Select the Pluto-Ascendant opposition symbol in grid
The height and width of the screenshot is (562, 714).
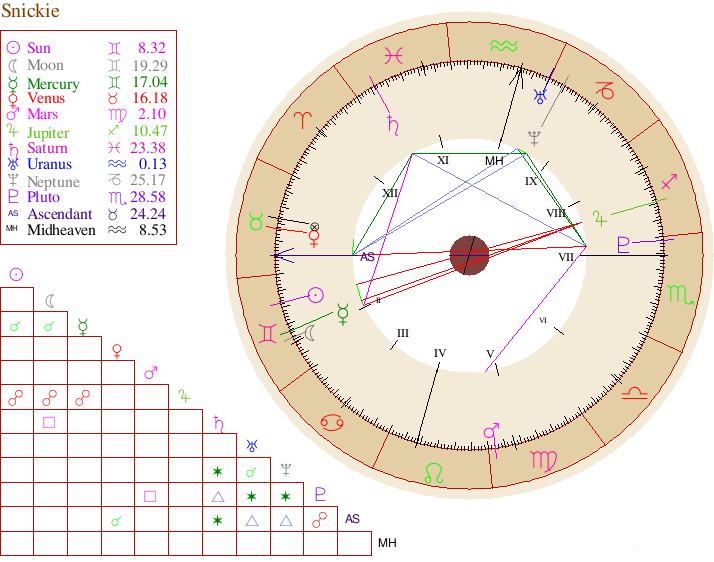pos(320,520)
